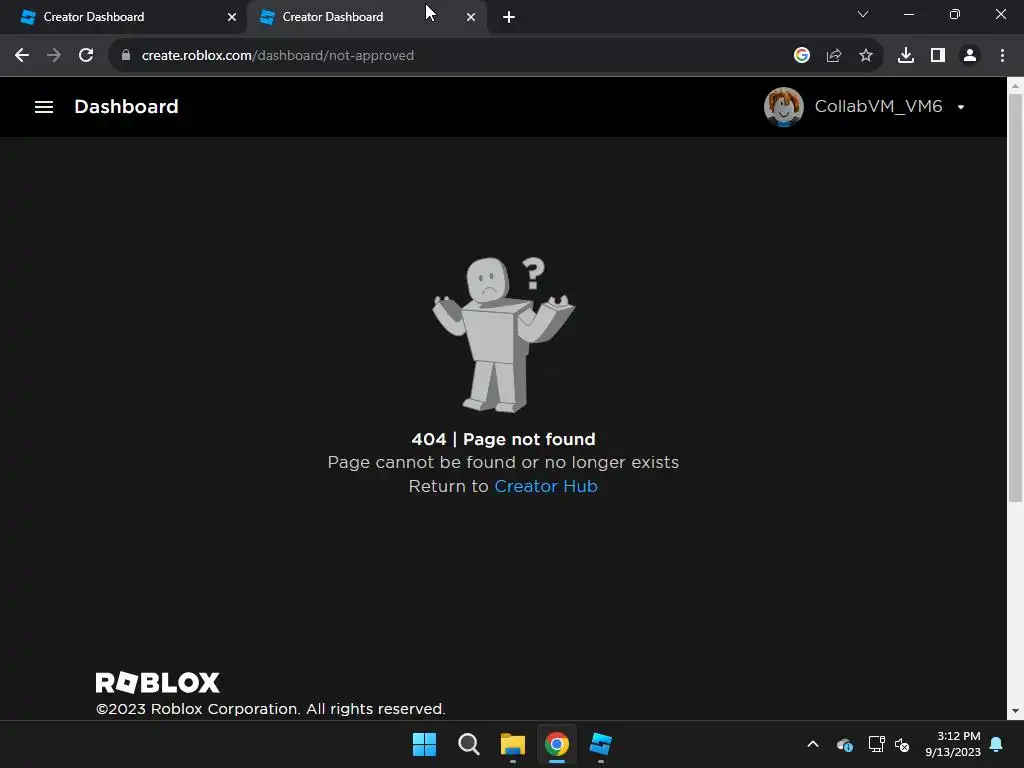Click the copyright Roblox Corporation text
This screenshot has height=768, width=1024.
tap(270, 709)
